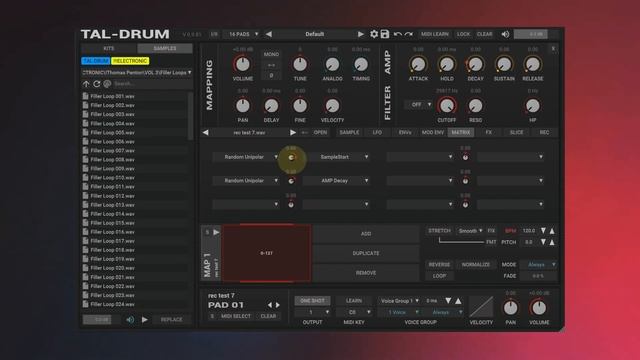Toggle solo S button under PAD 01

click(212, 316)
